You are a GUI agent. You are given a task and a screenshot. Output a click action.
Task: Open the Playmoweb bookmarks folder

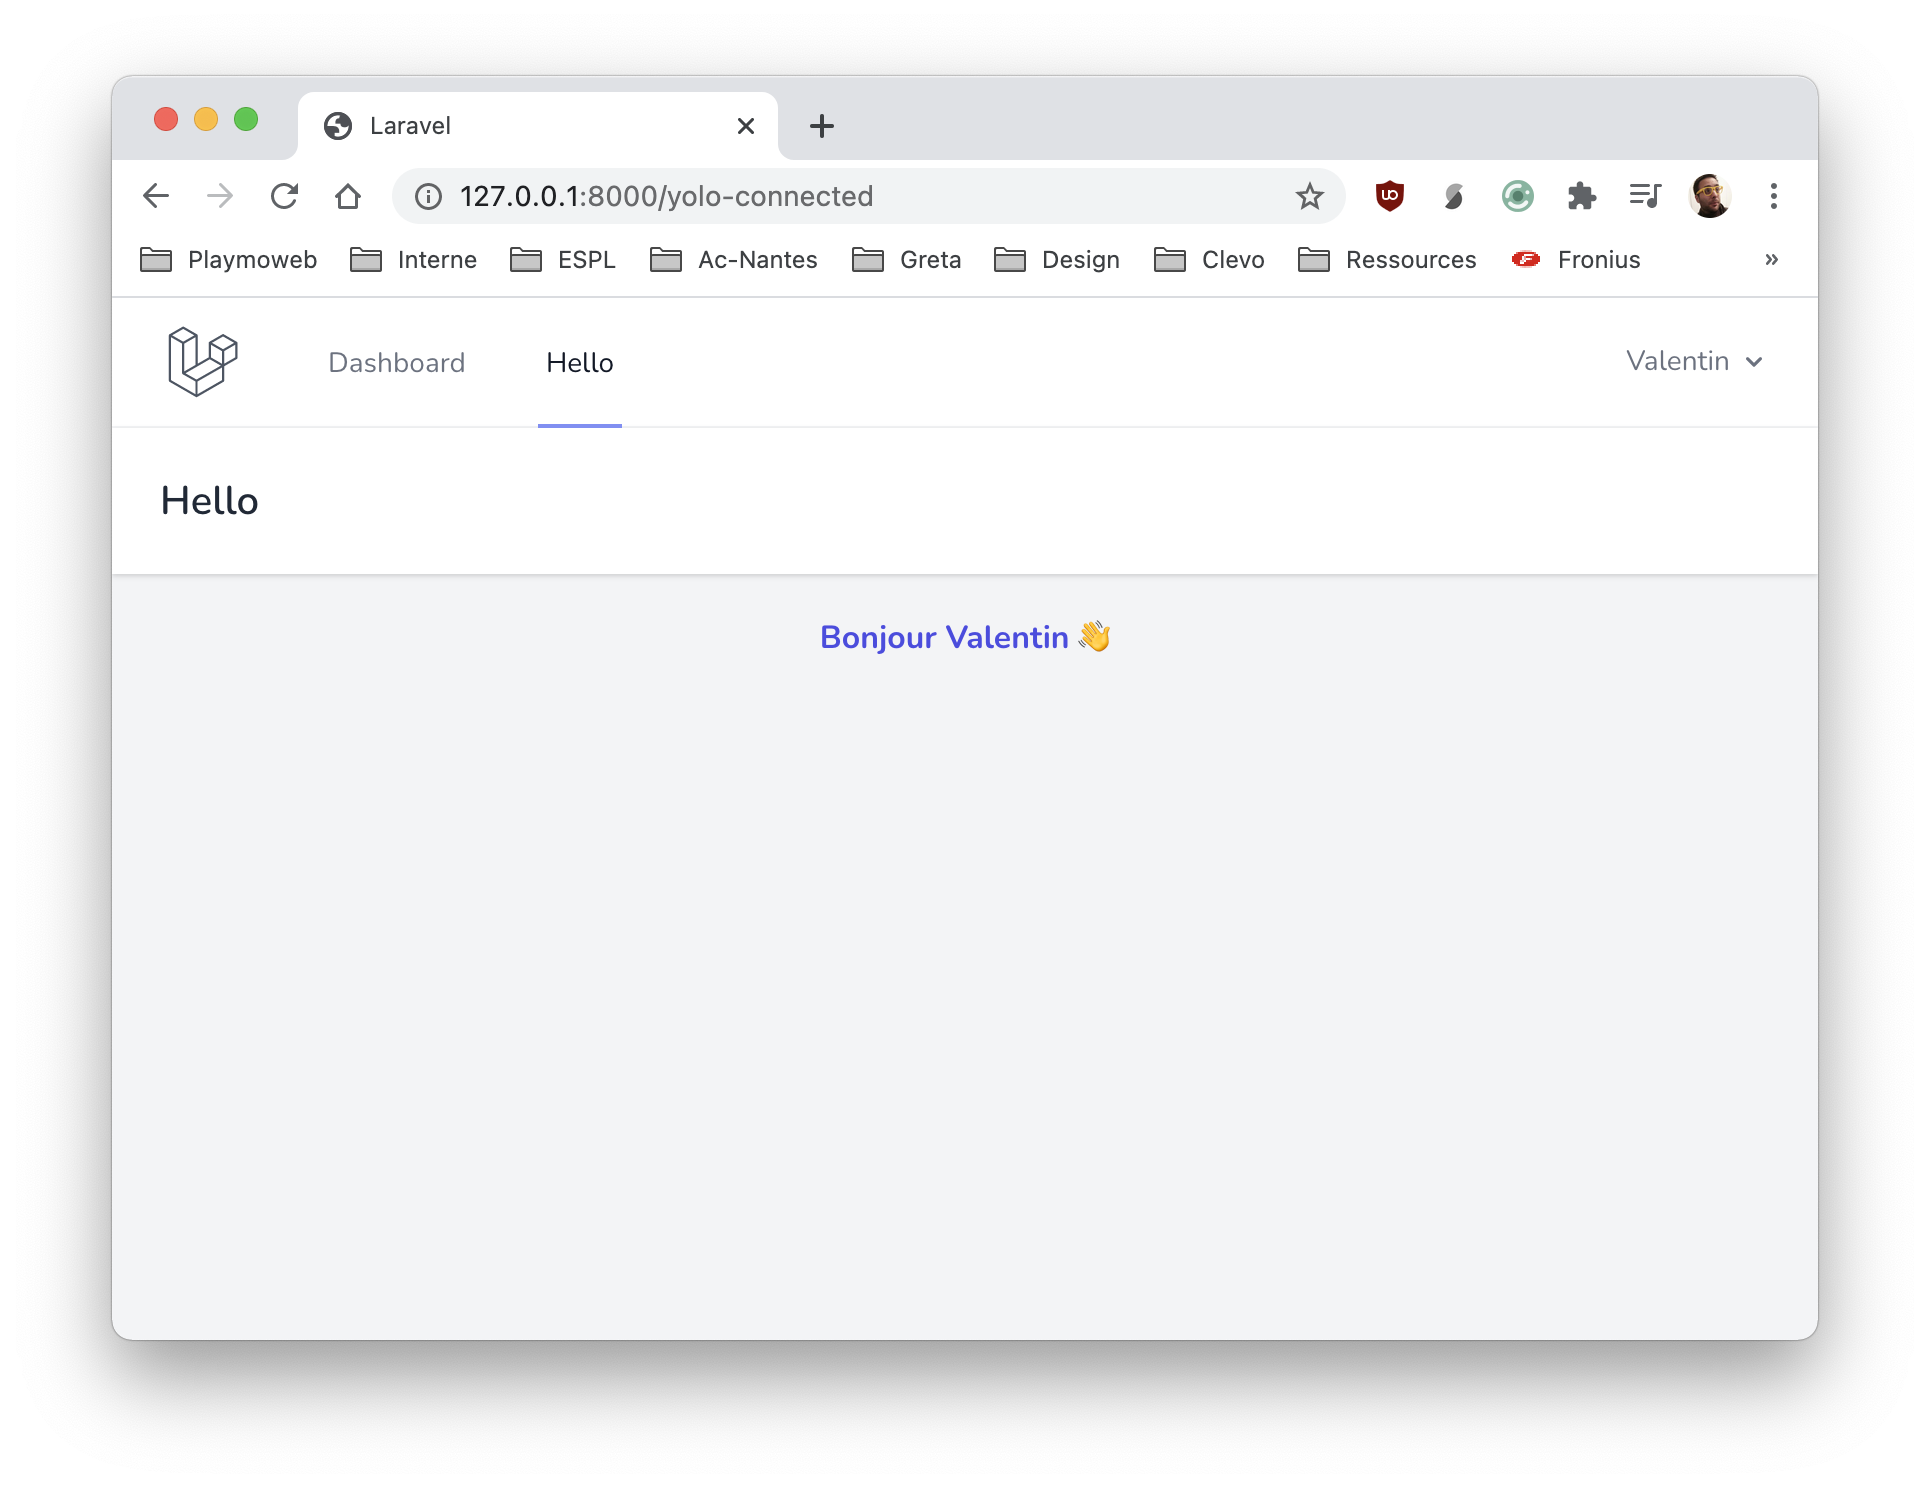[229, 260]
